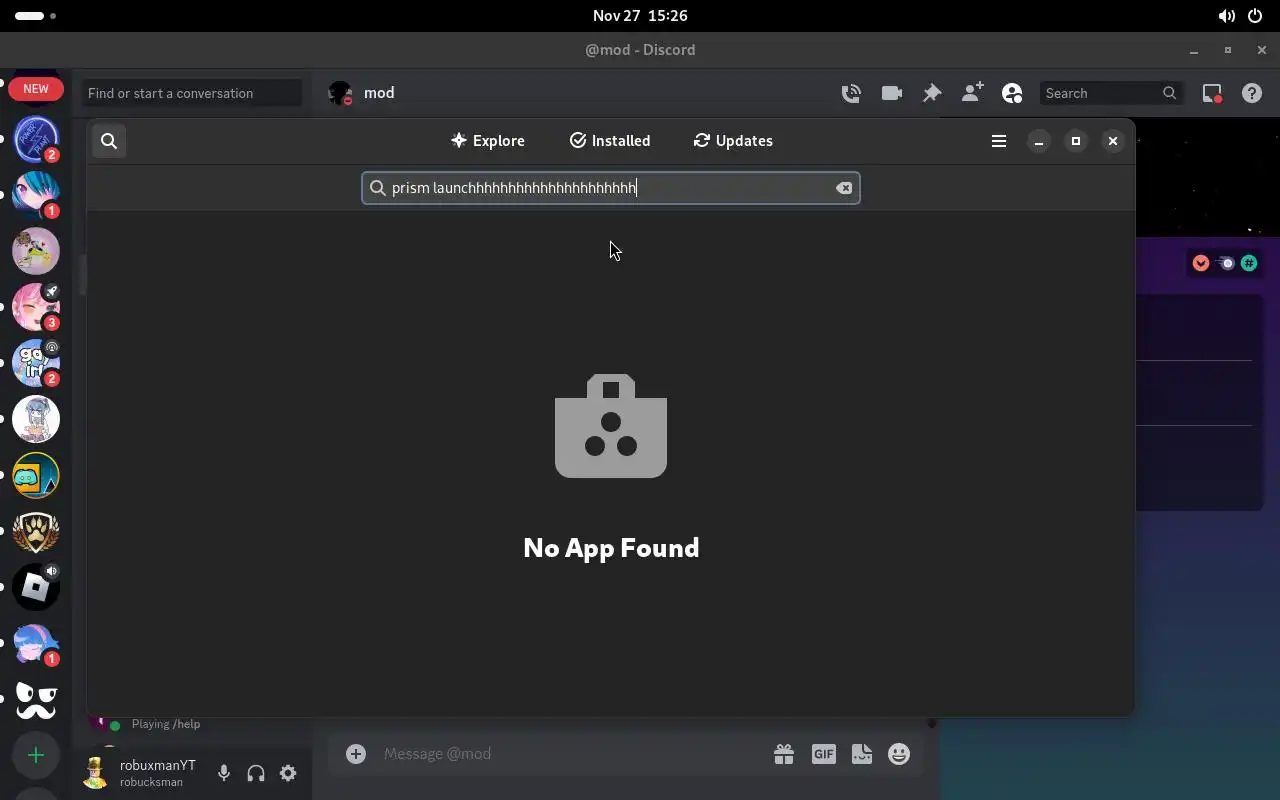Open the Discord inbox icon
This screenshot has width=1280, height=800.
coord(1212,93)
